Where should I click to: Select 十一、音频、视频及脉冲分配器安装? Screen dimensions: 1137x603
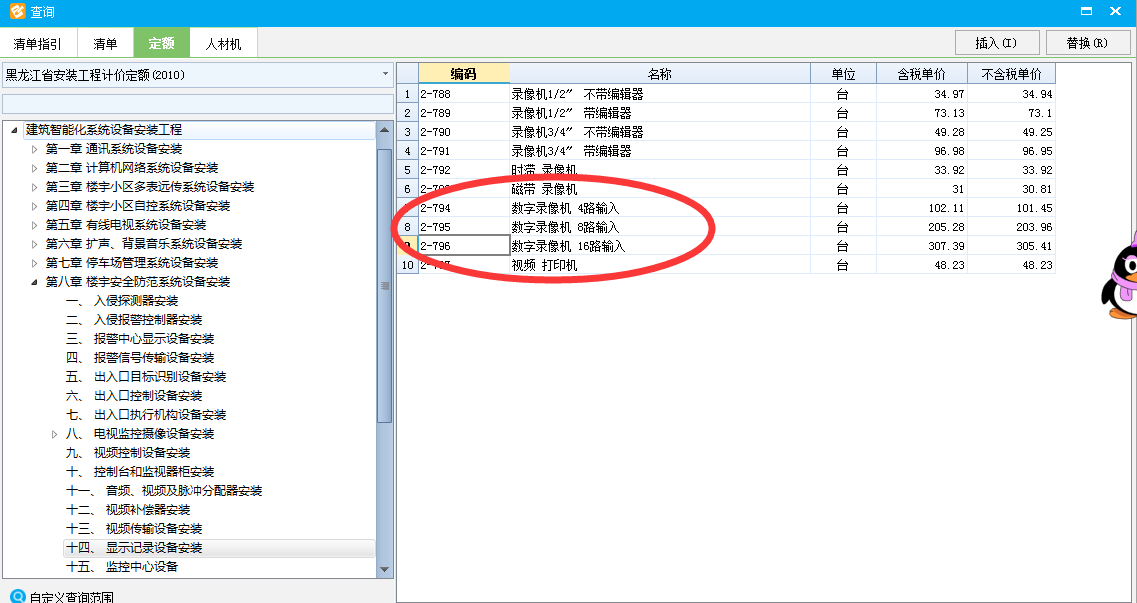point(164,491)
